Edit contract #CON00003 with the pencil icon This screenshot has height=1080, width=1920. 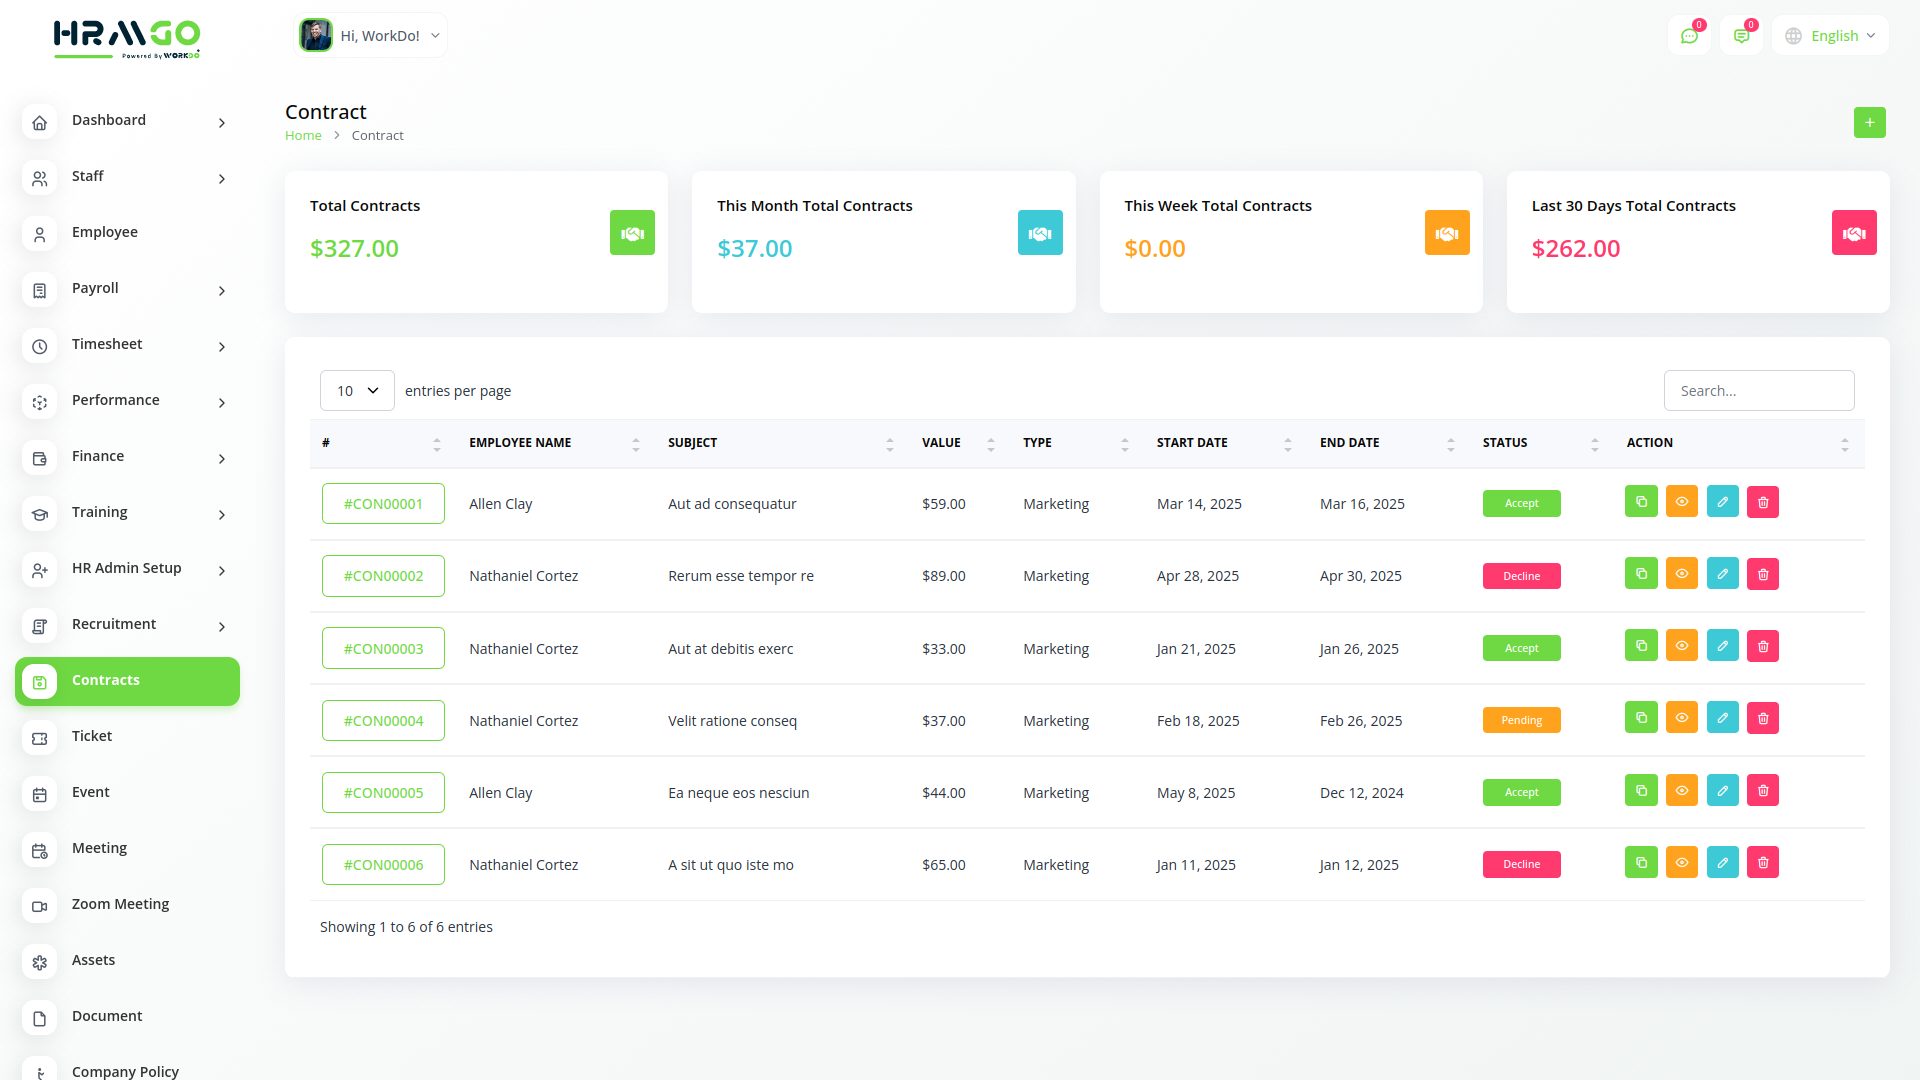[x=1722, y=646]
